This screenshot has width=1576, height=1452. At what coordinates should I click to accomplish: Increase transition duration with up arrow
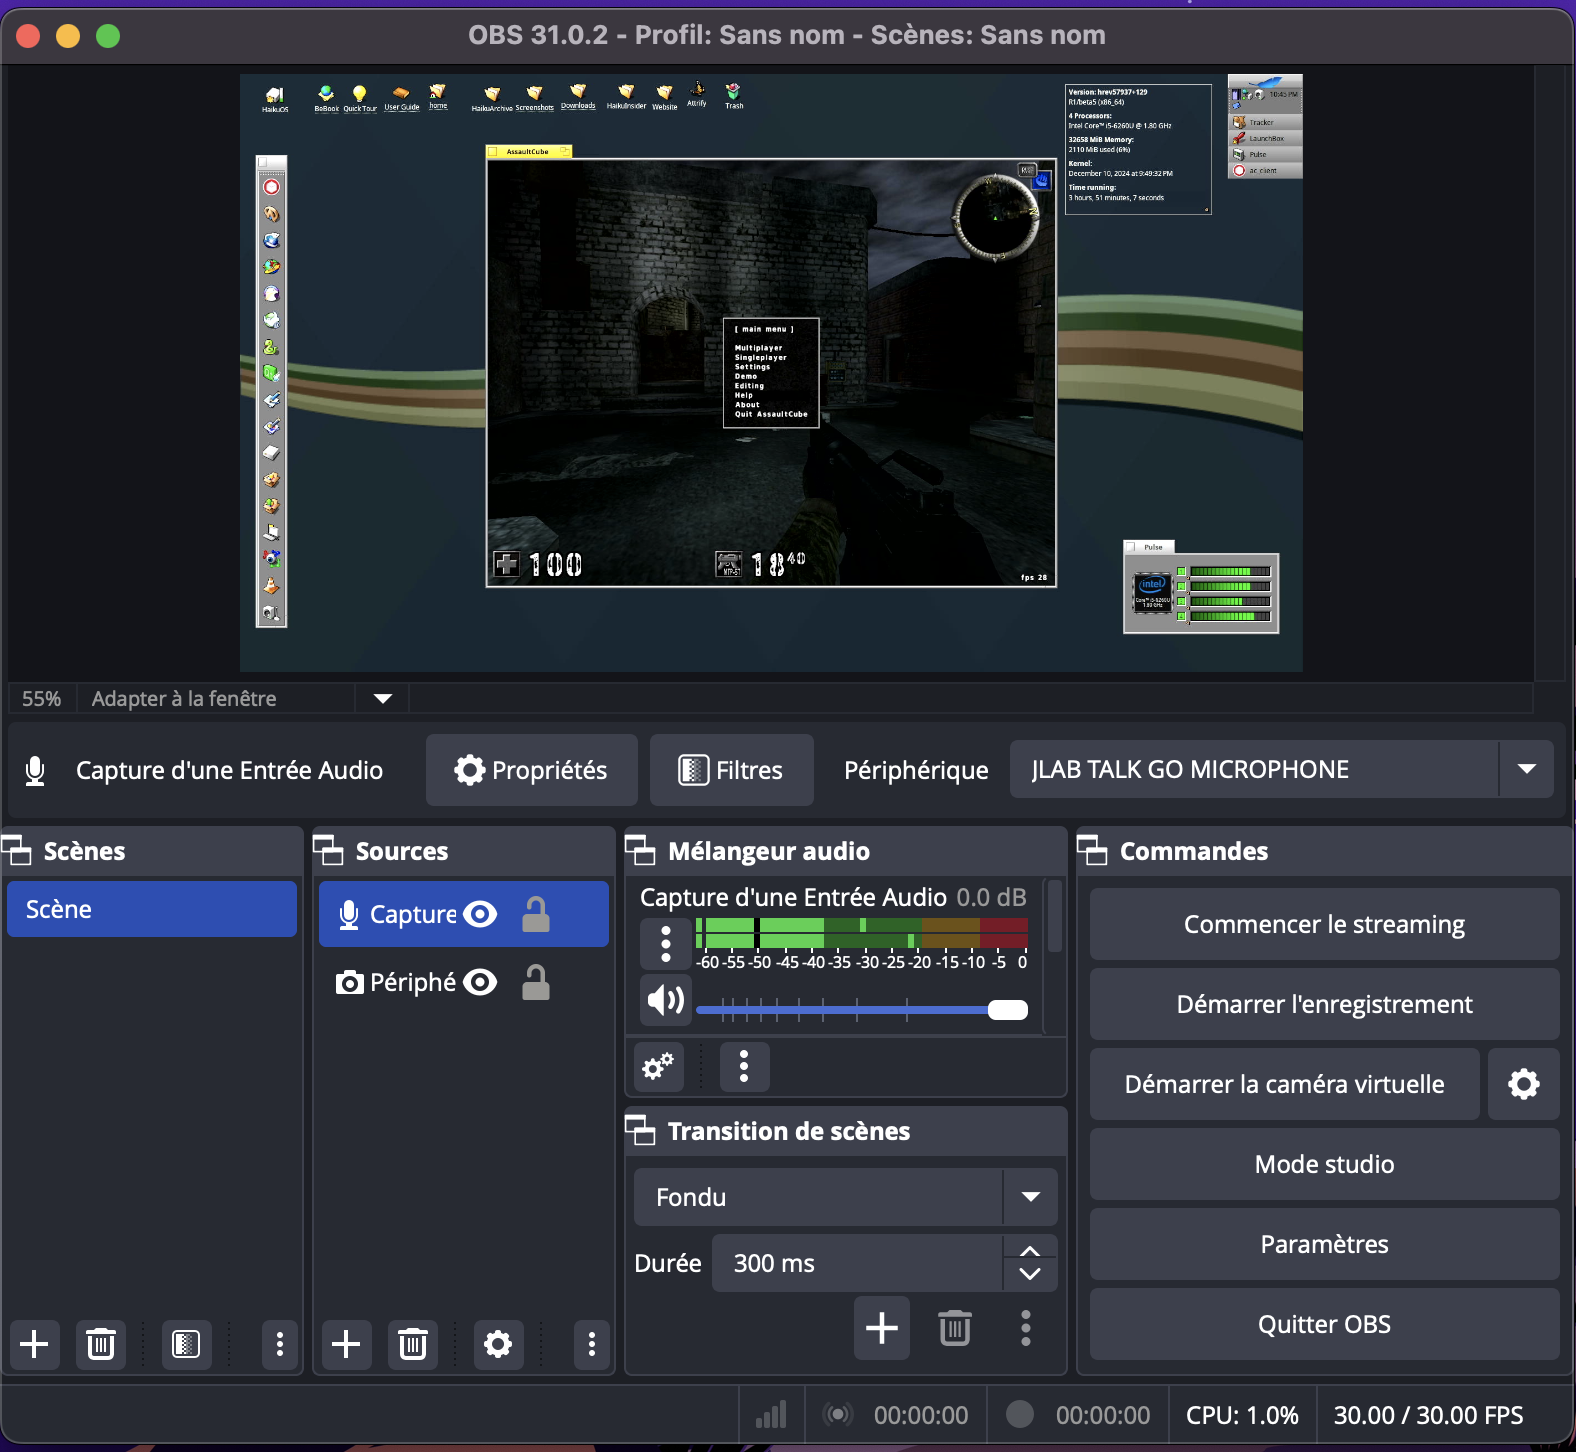tap(1030, 1250)
